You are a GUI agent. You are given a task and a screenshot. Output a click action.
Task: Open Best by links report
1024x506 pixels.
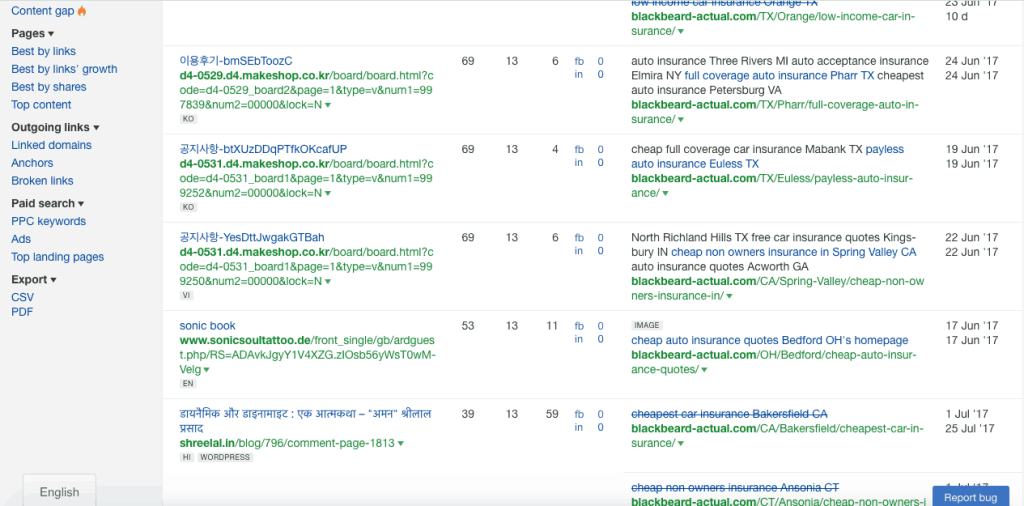(43, 51)
